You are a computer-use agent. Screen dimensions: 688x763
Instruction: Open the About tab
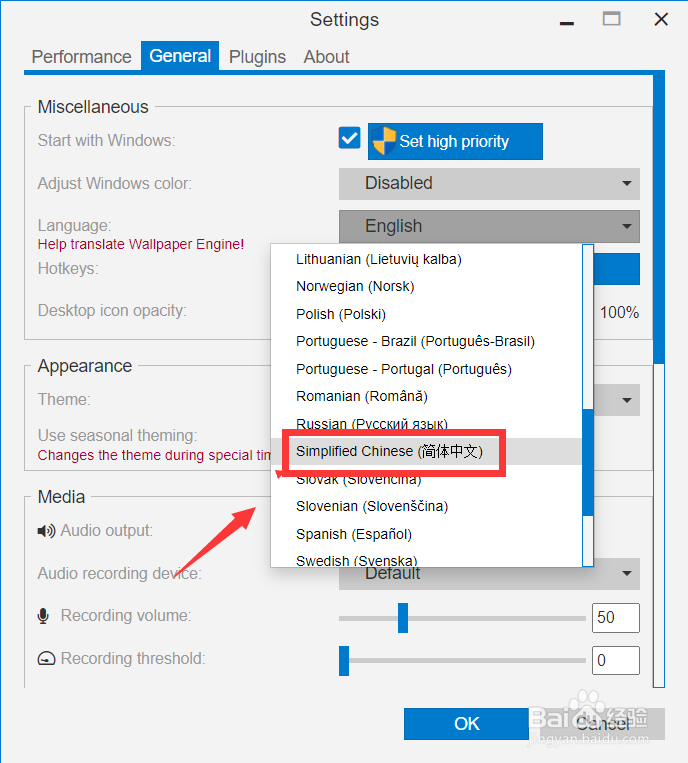(326, 56)
